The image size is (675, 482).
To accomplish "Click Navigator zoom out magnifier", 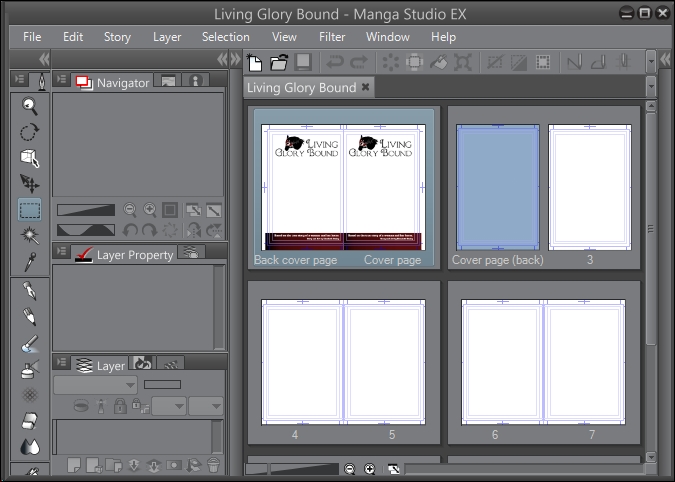I will (130, 210).
